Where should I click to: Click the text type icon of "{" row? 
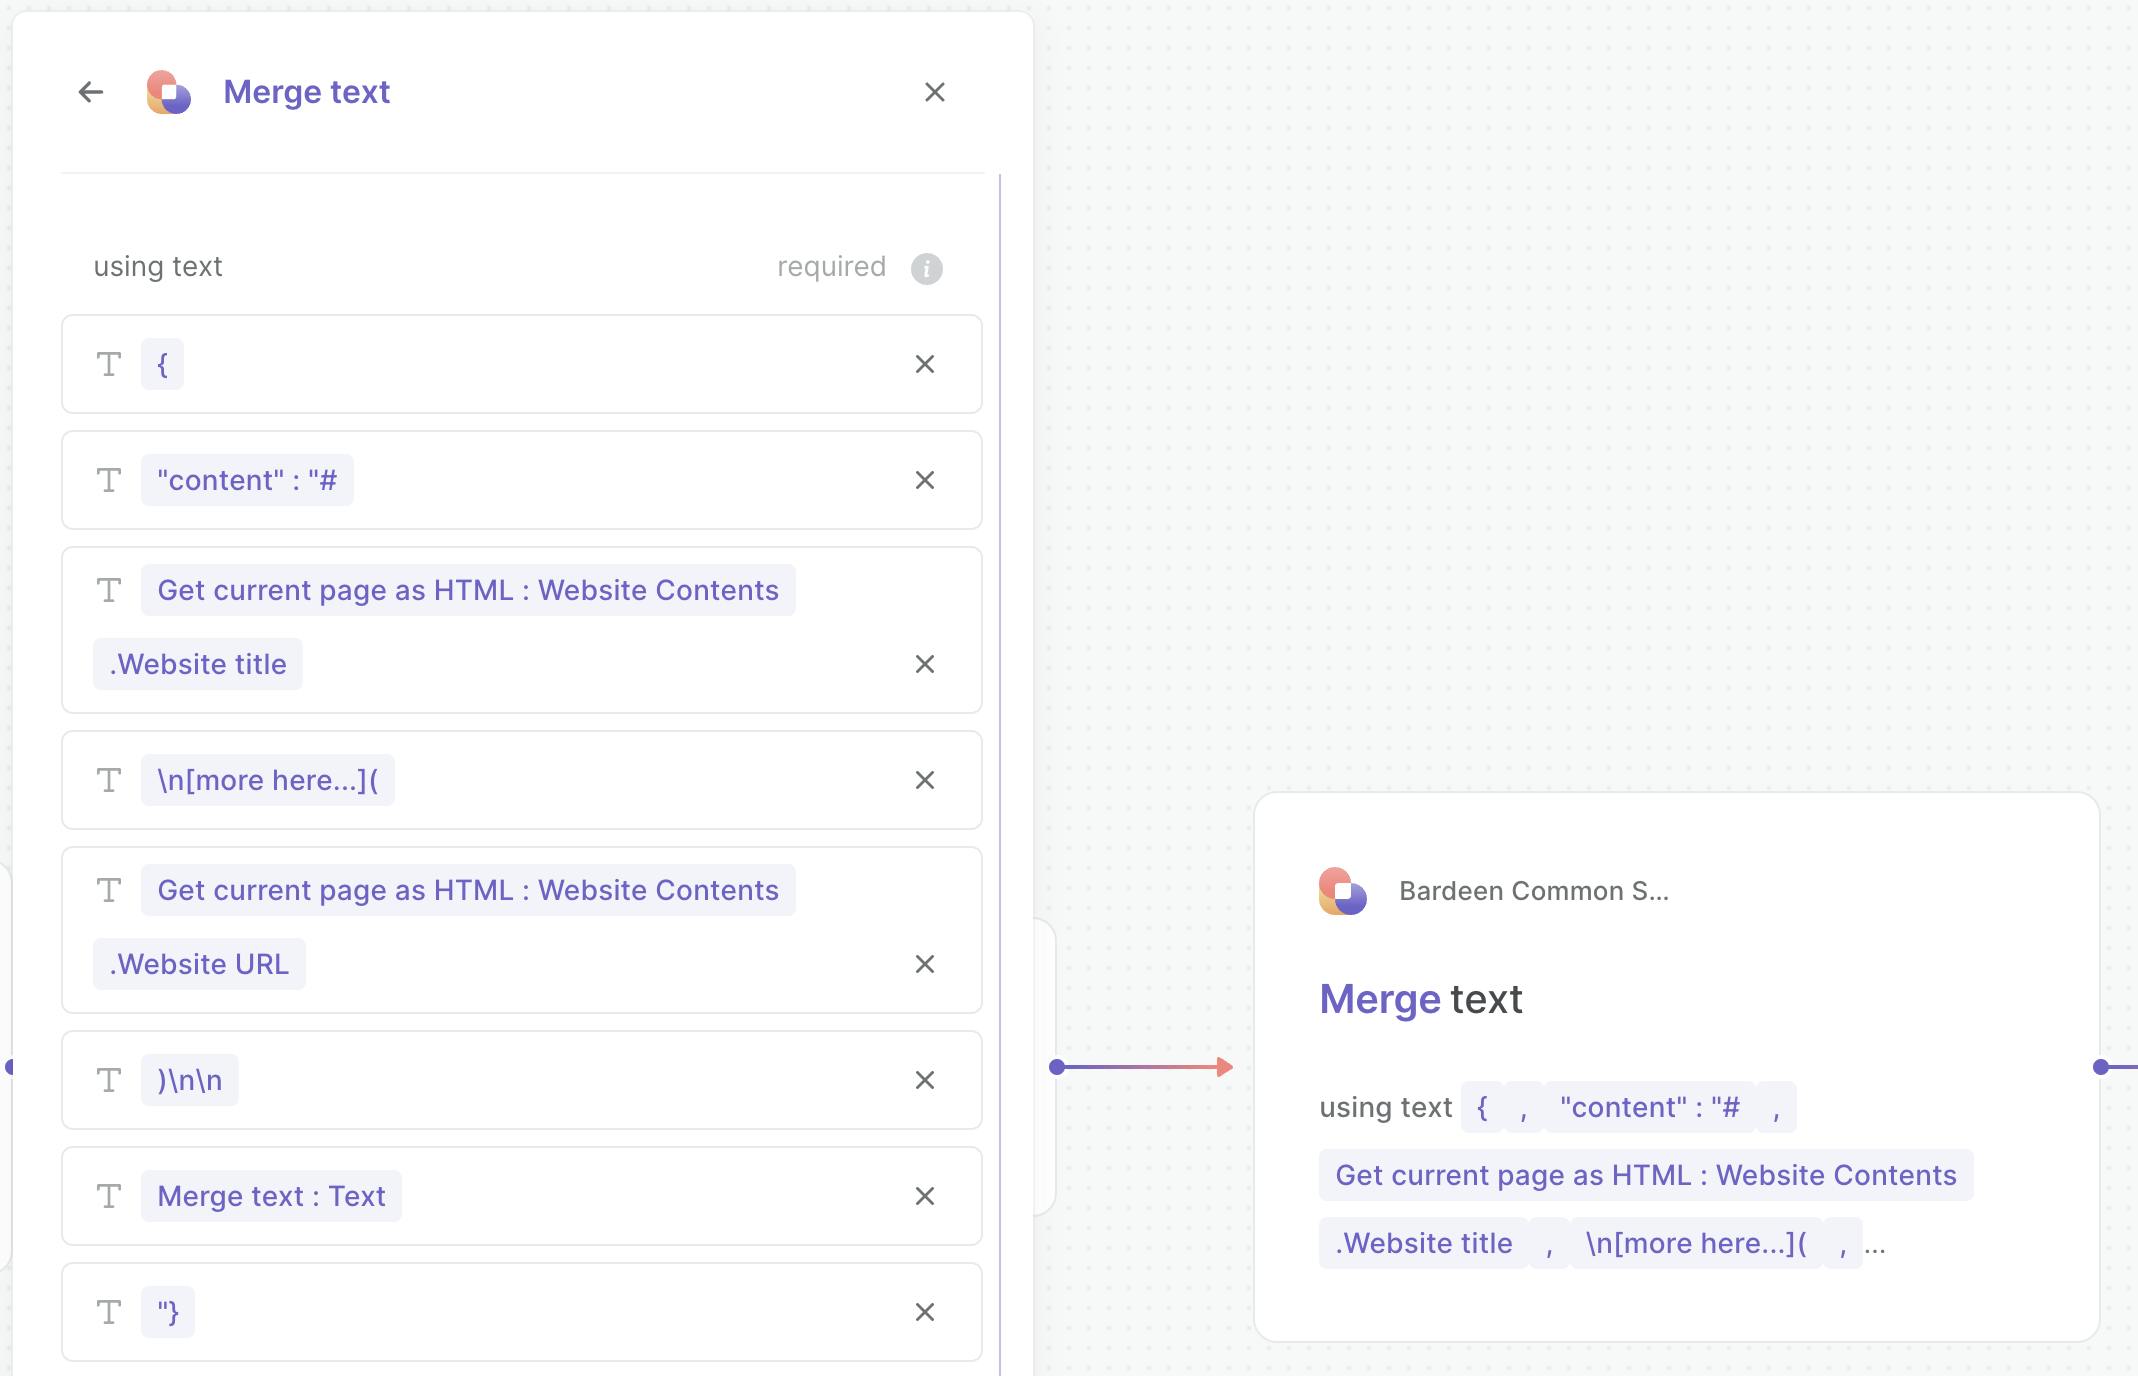[x=109, y=364]
